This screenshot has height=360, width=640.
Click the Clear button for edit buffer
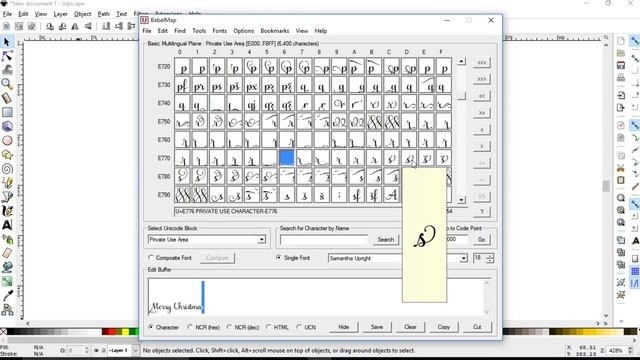click(410, 327)
